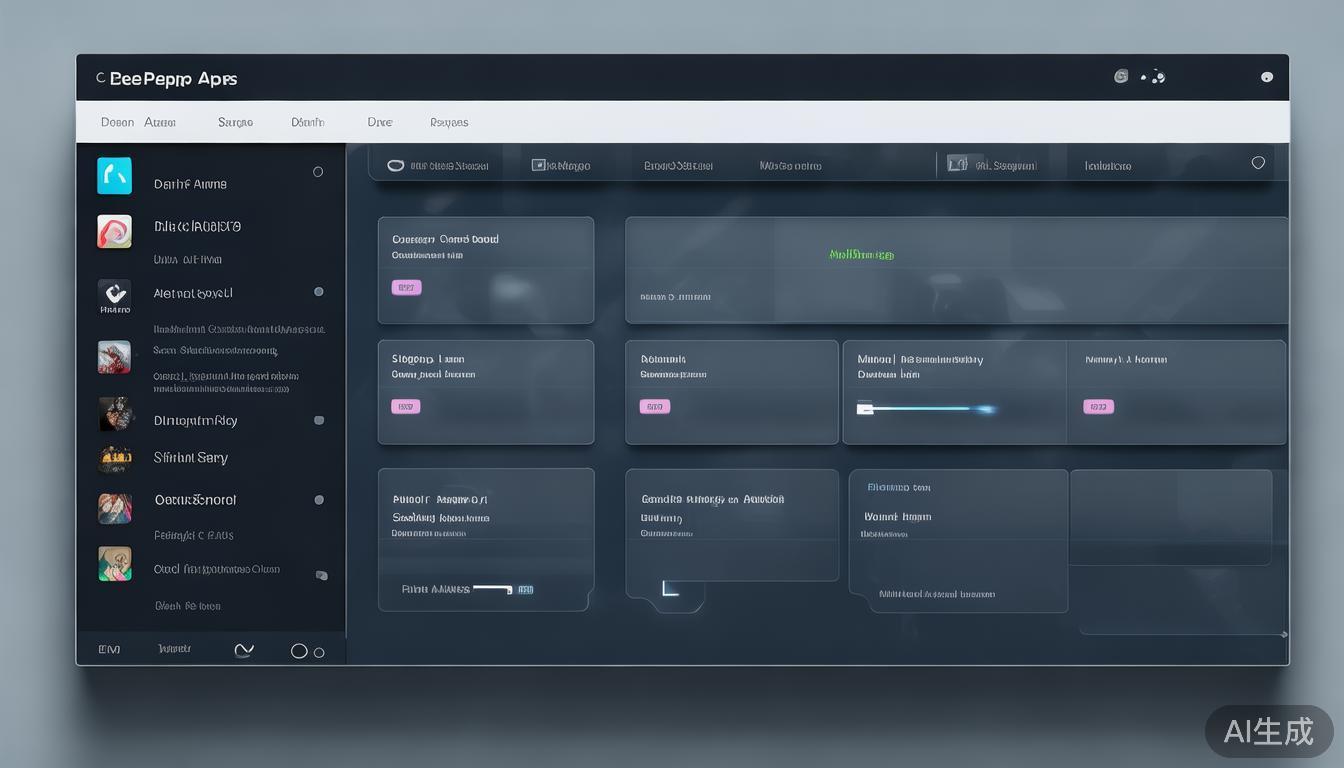Click the red-and-white thumbnail in the sidebar list
Screen dimensions: 1344x768
[x=114, y=357]
